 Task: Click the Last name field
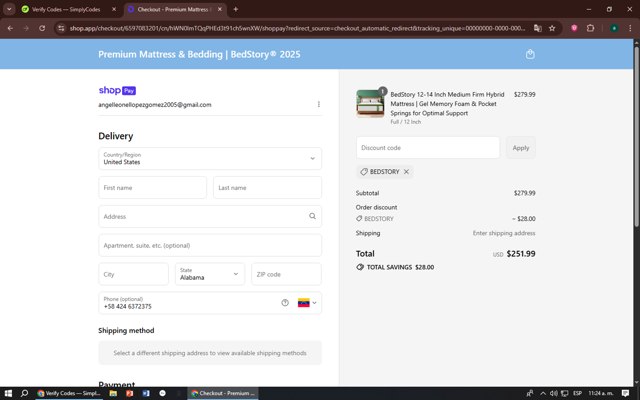point(267,188)
